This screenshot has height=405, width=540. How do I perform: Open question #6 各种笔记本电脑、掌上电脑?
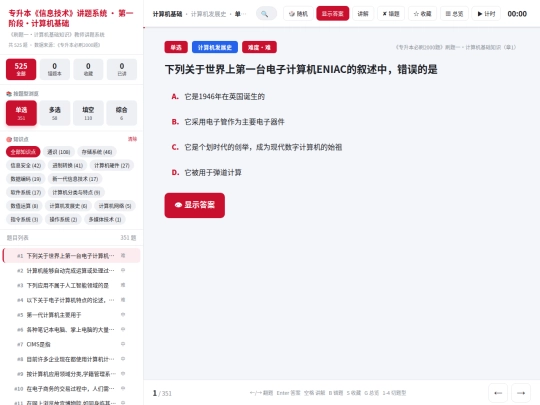coord(71,330)
